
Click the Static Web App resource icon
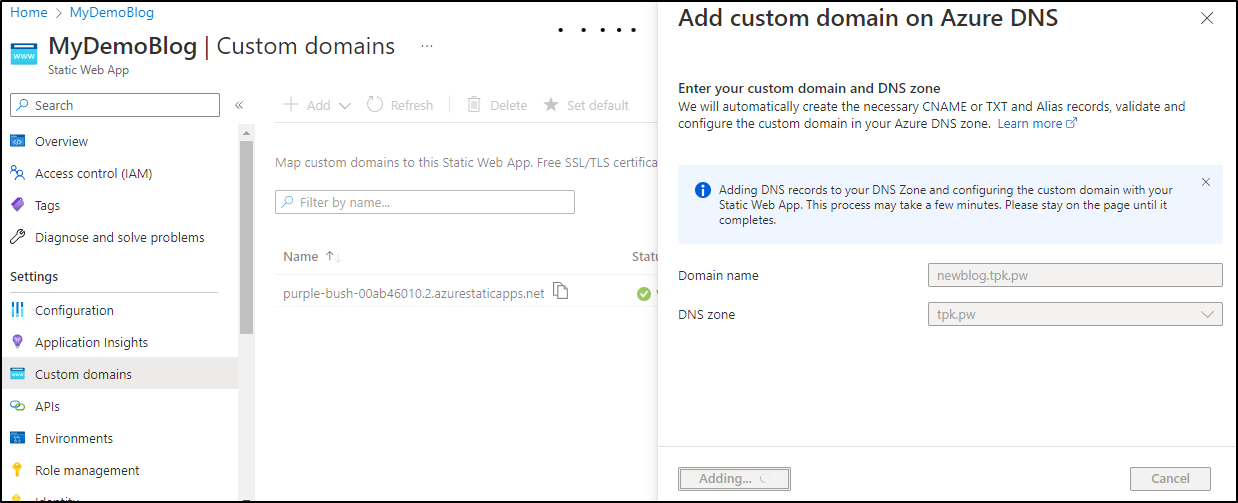pyautogui.click(x=25, y=52)
